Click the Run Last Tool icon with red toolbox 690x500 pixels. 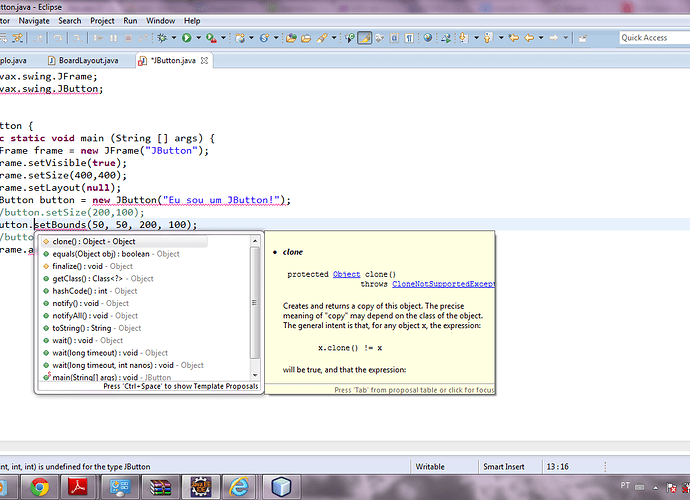pos(211,38)
